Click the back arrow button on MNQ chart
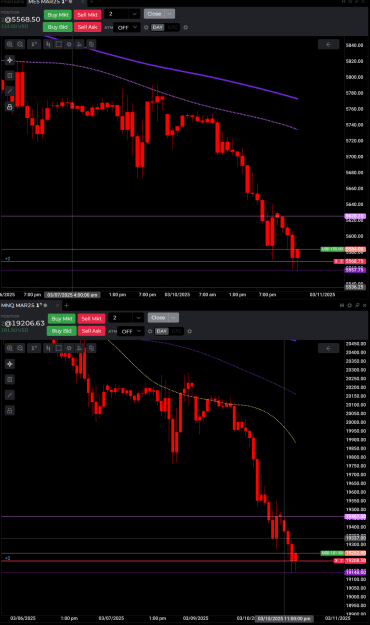This screenshot has height=625, width=370. click(329, 348)
